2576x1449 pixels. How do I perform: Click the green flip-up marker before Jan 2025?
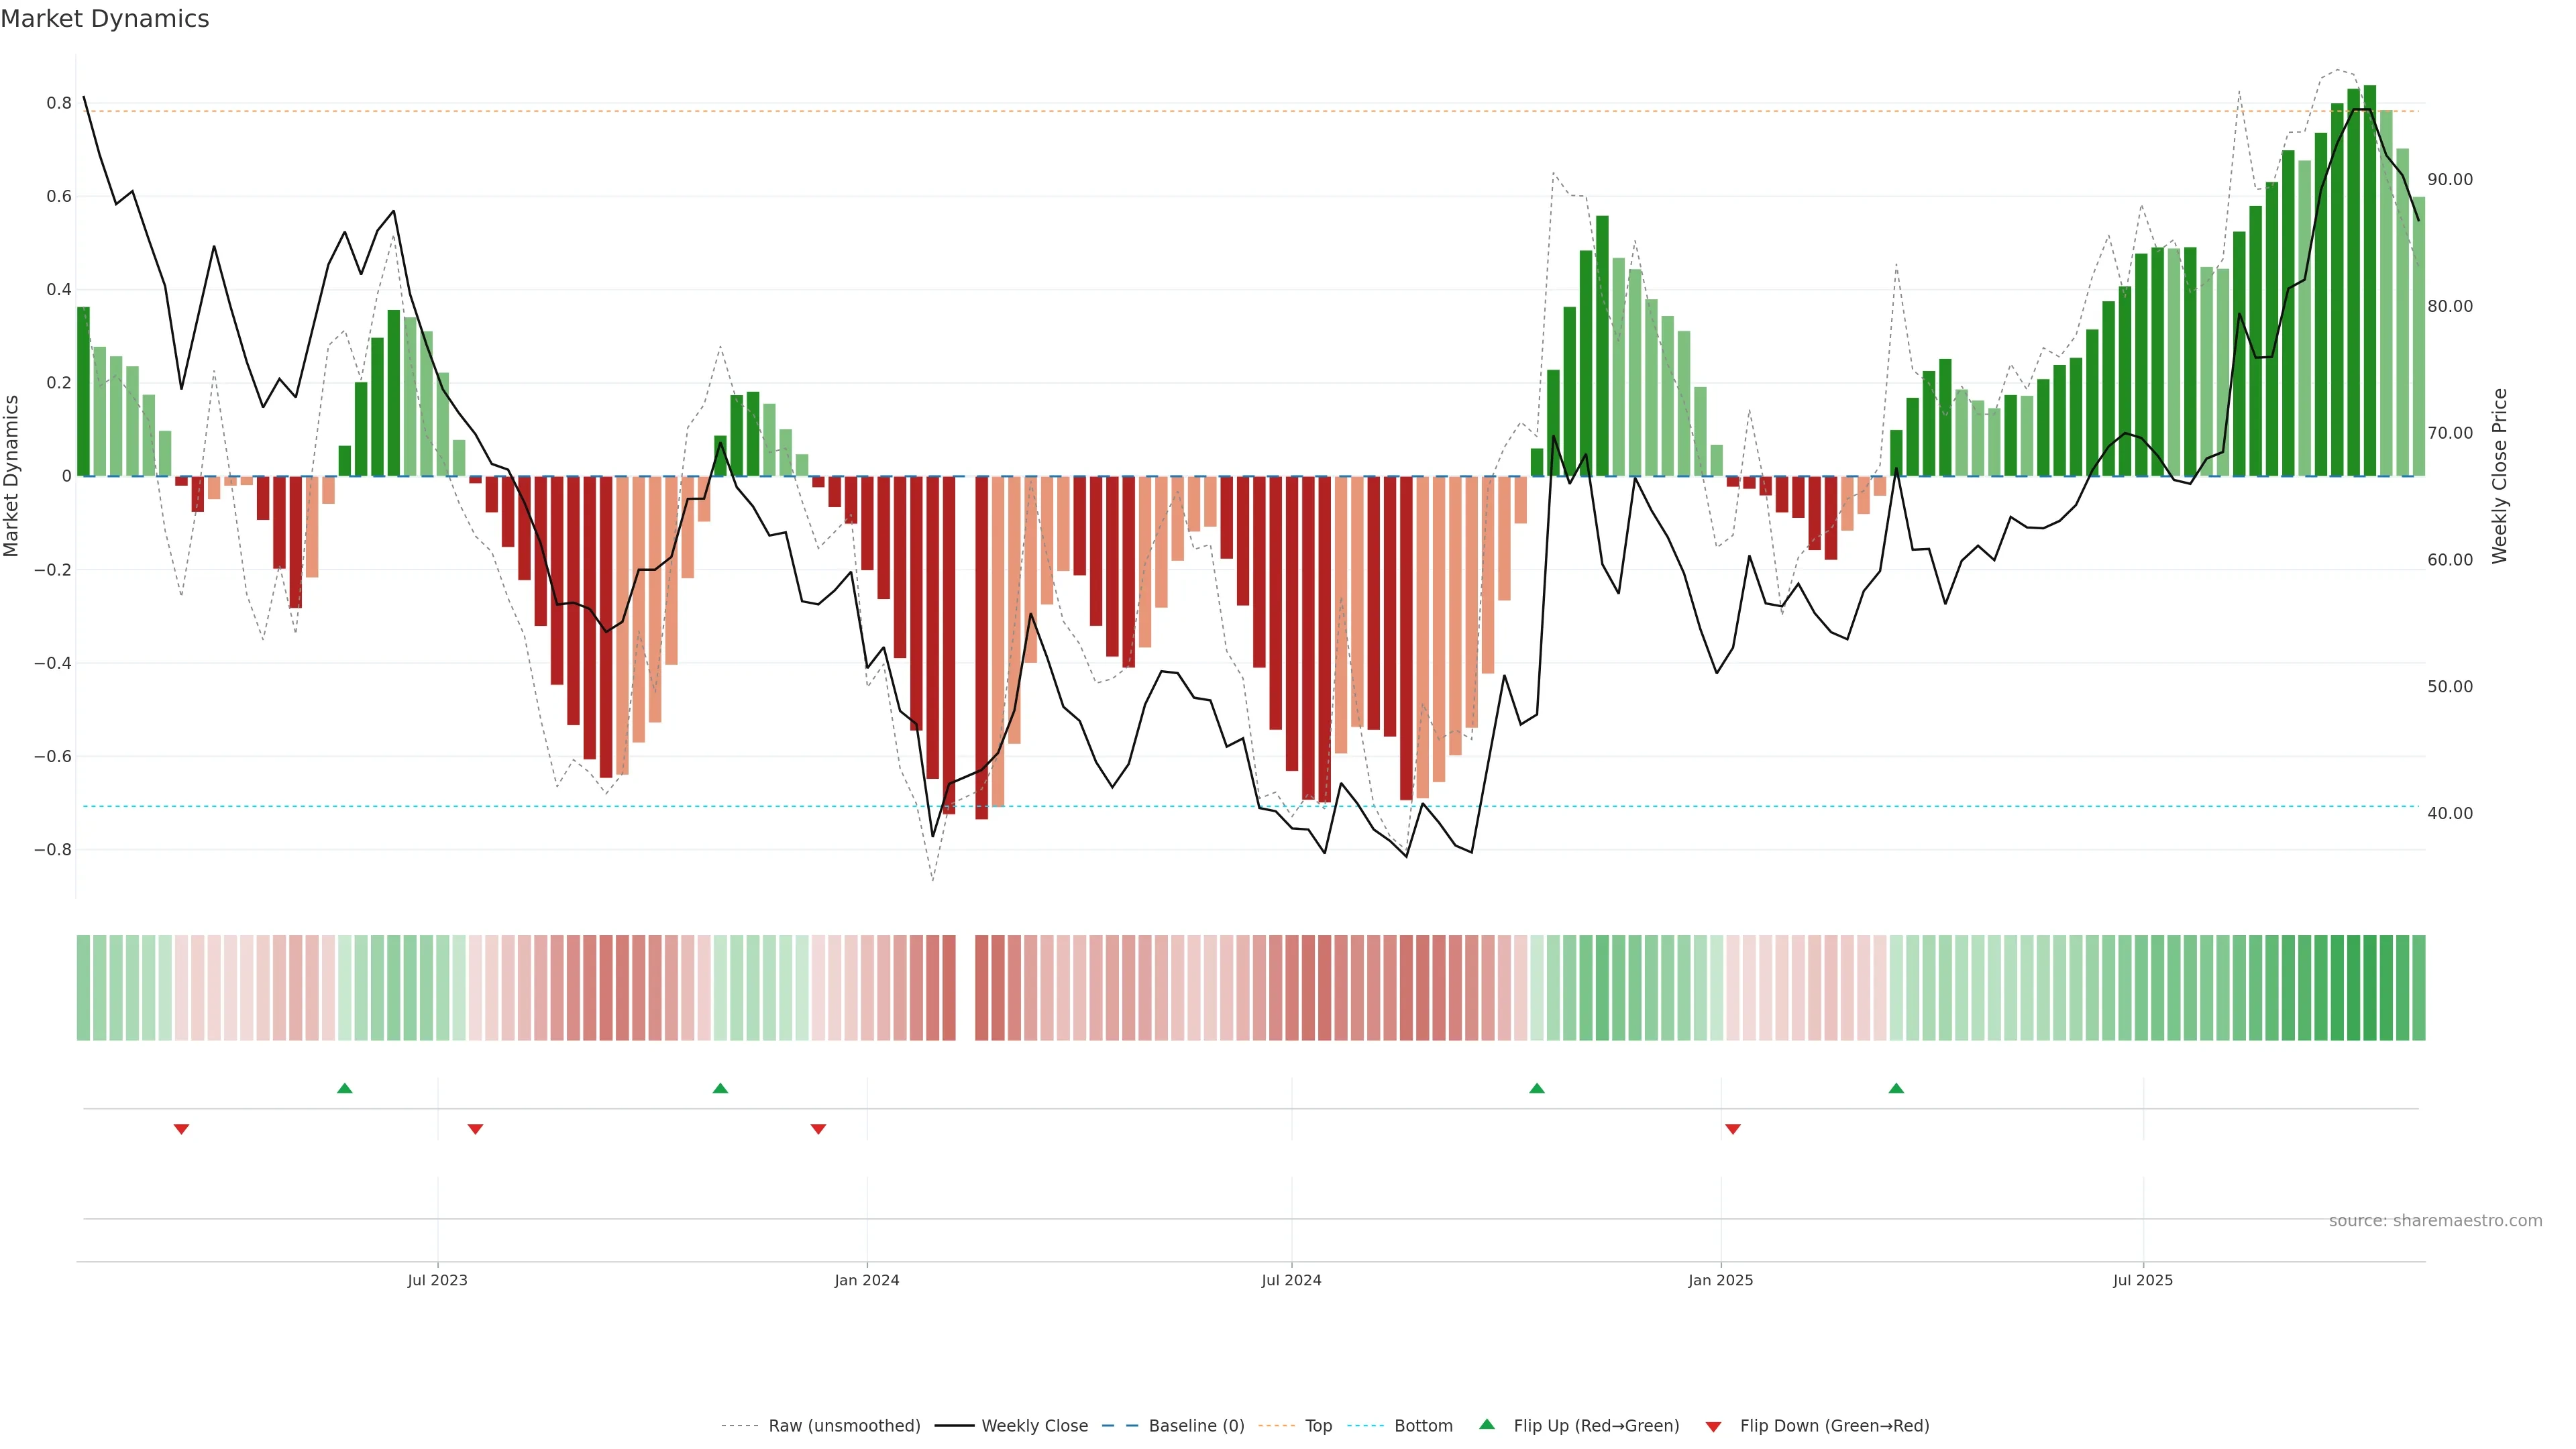1537,1088
